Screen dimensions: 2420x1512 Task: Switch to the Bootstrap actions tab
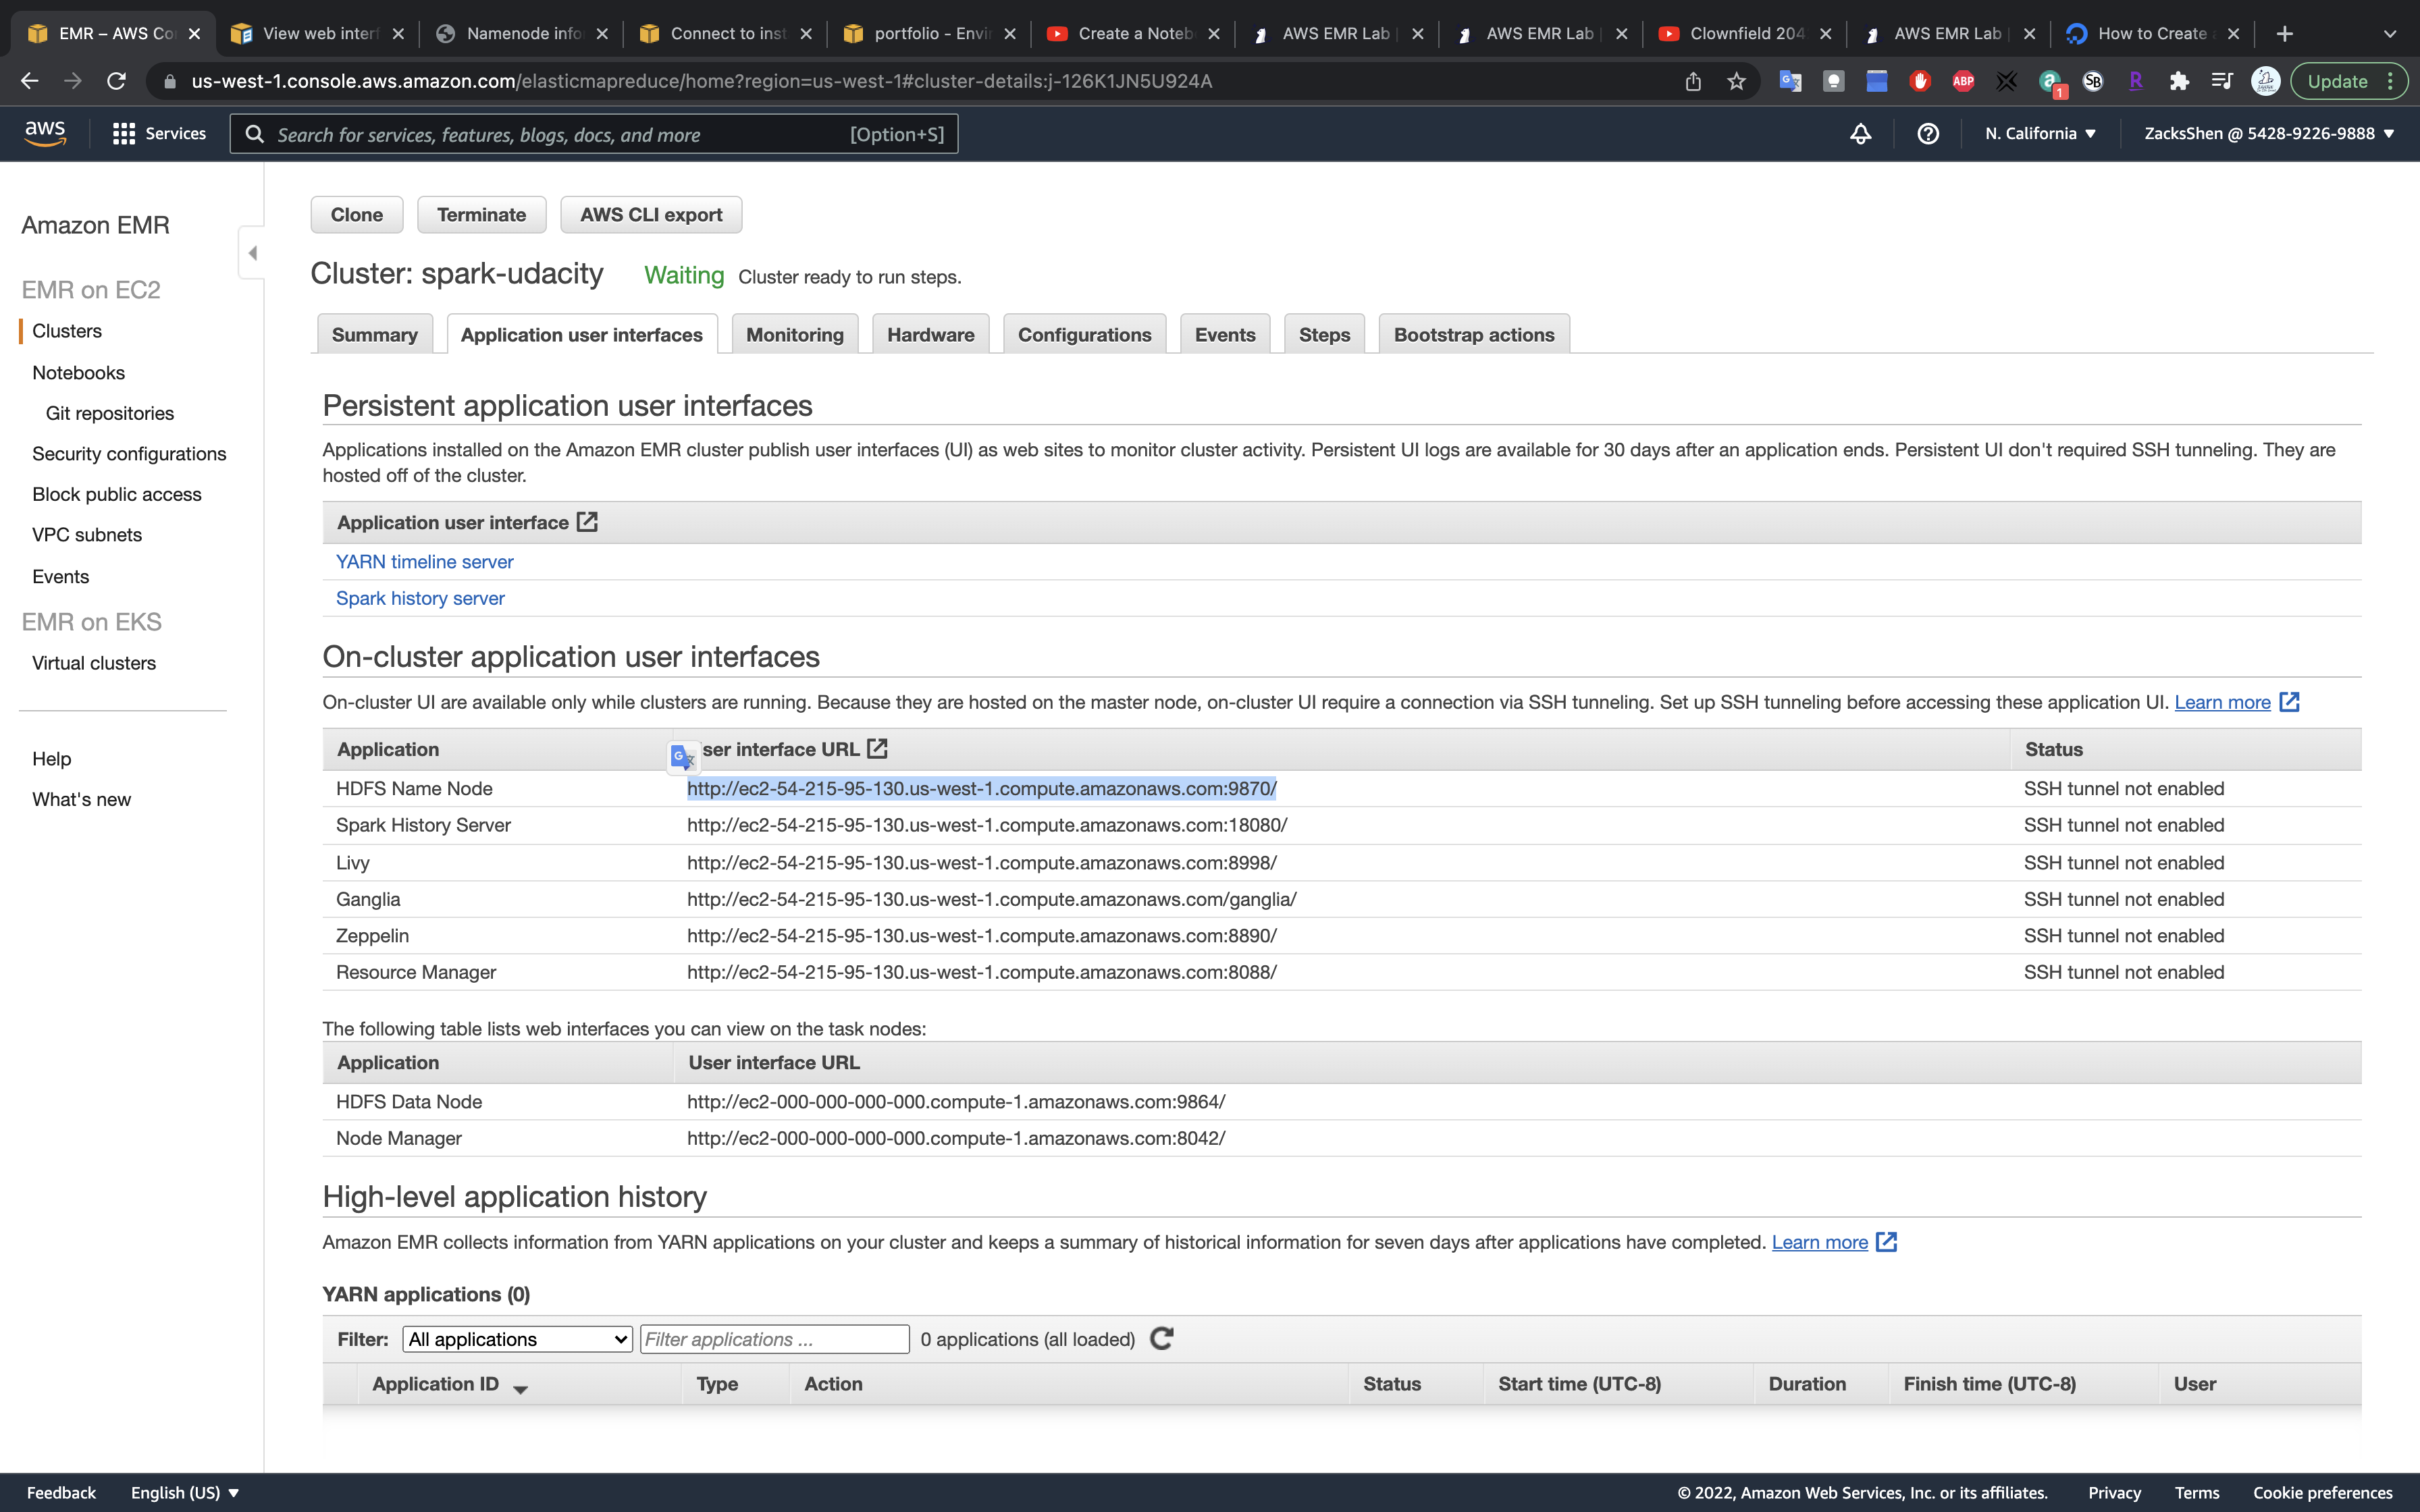(1473, 335)
